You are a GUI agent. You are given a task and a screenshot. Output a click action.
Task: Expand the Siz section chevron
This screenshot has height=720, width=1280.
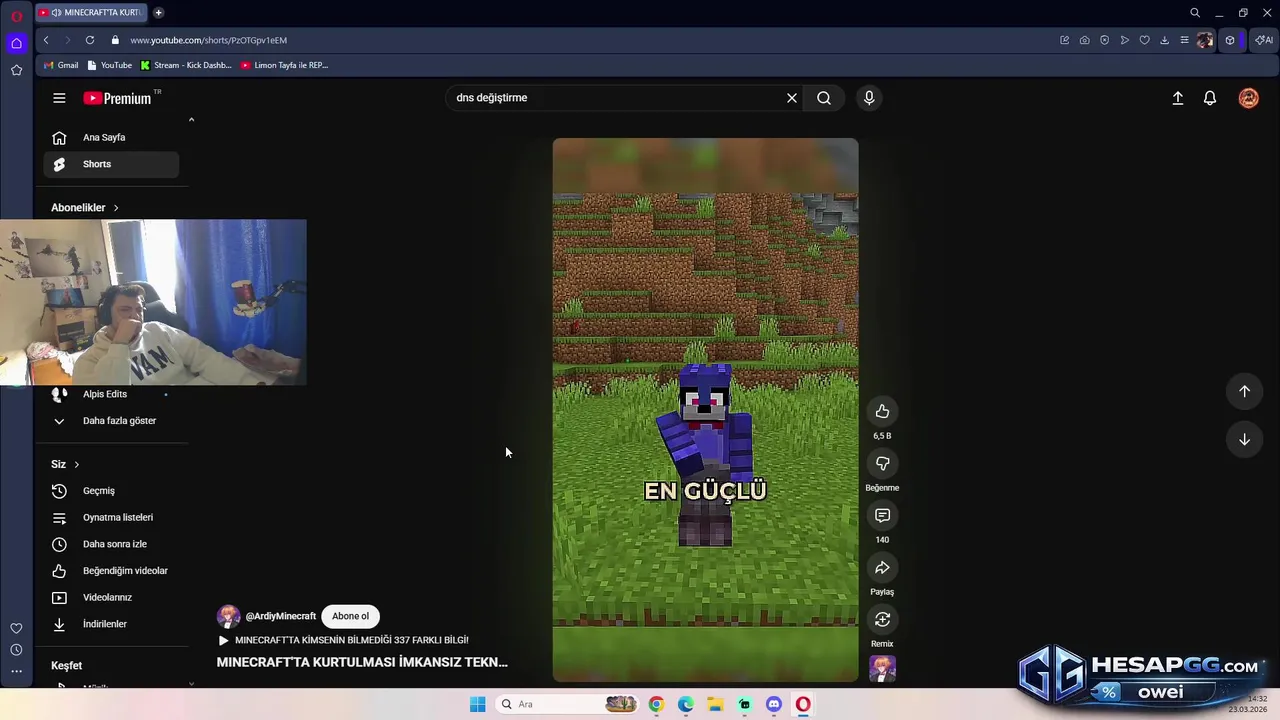coord(76,464)
